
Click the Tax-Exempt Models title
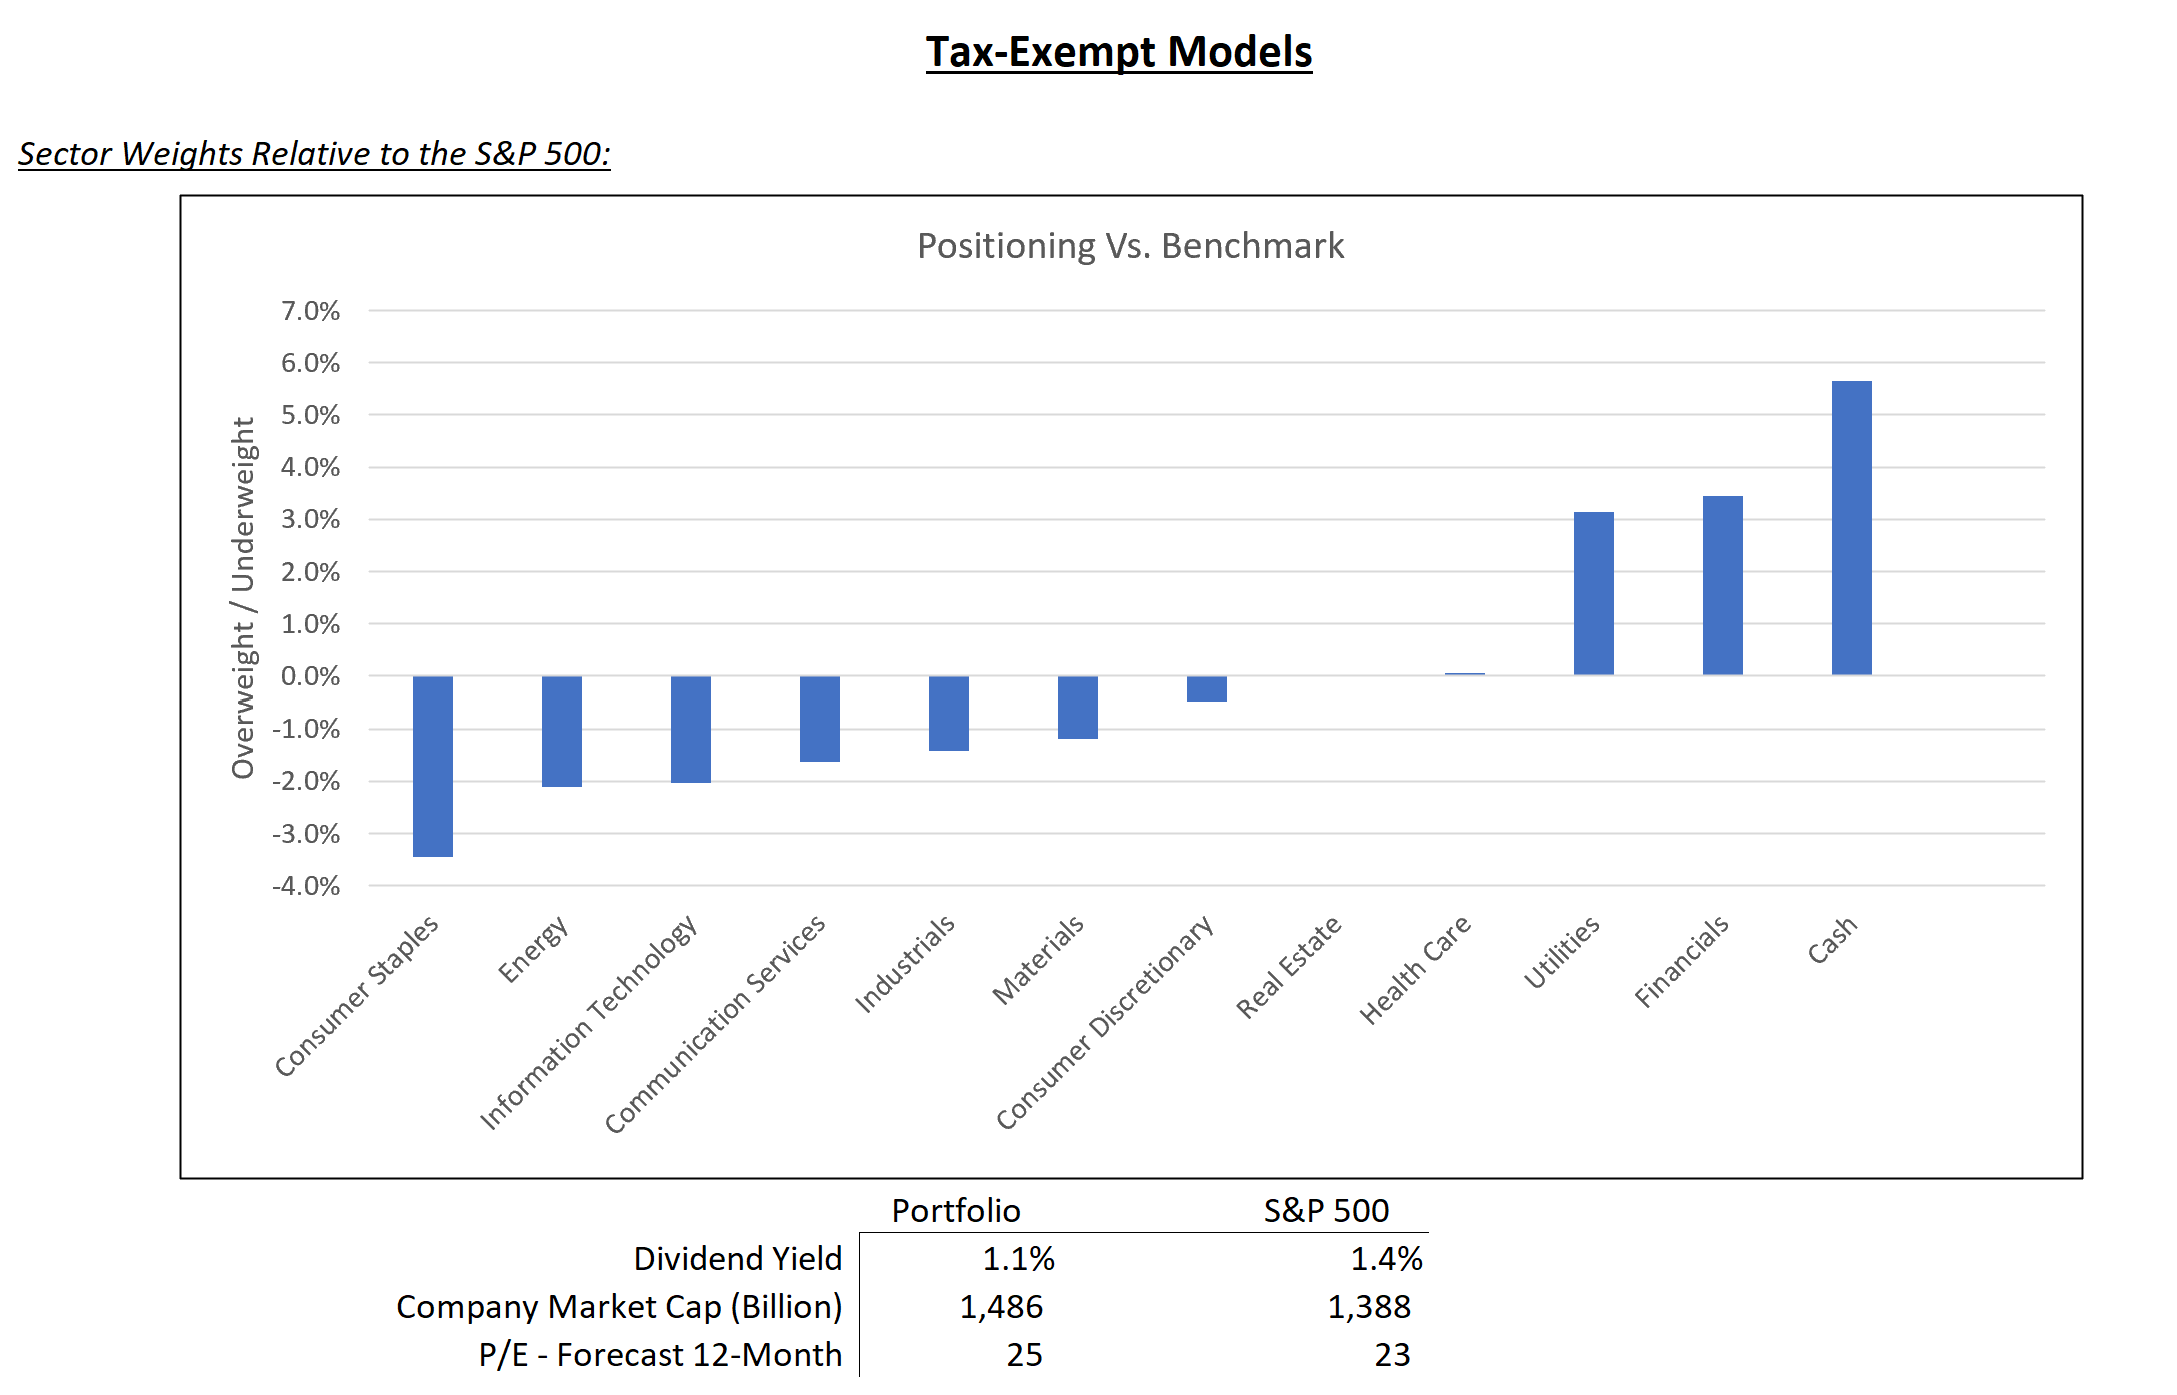[x=1118, y=52]
